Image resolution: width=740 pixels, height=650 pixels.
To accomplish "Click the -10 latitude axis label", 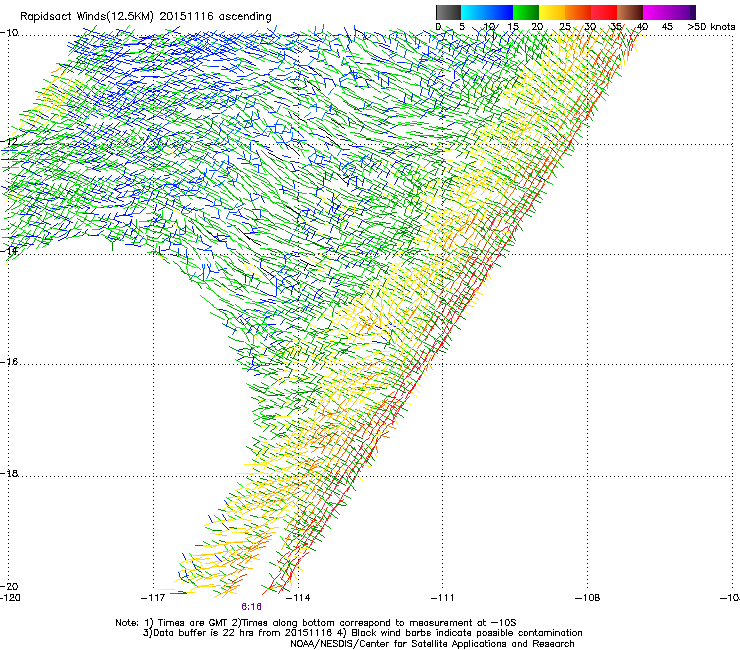I will tap(9, 33).
